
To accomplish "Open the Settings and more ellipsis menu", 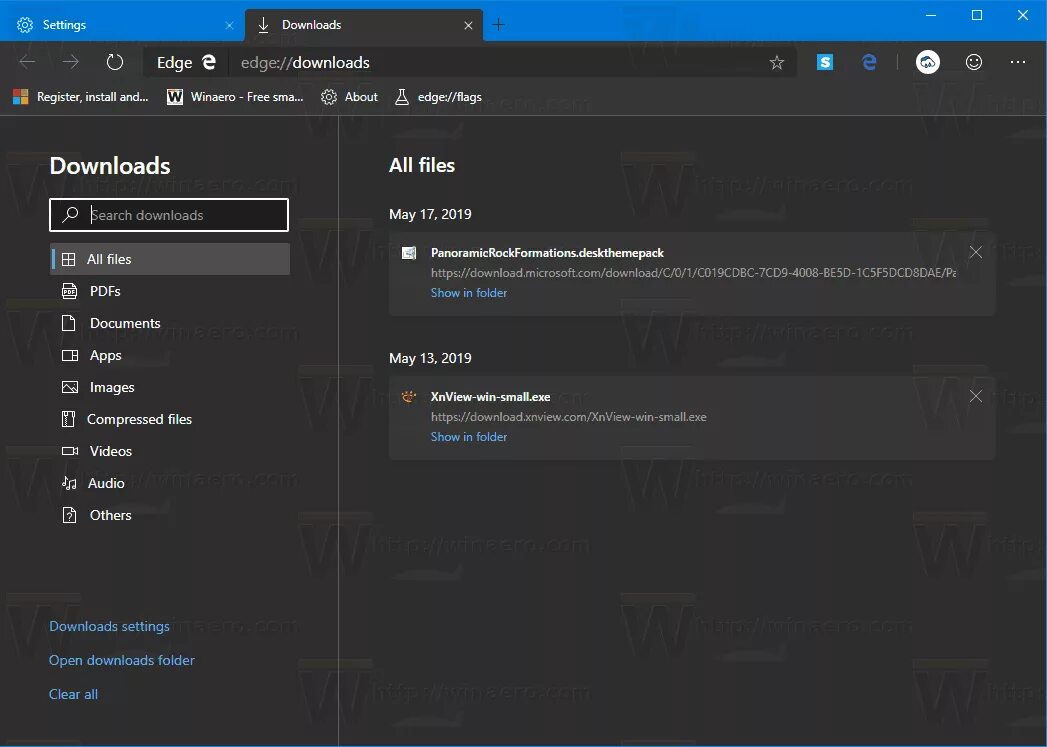I will click(x=1018, y=62).
